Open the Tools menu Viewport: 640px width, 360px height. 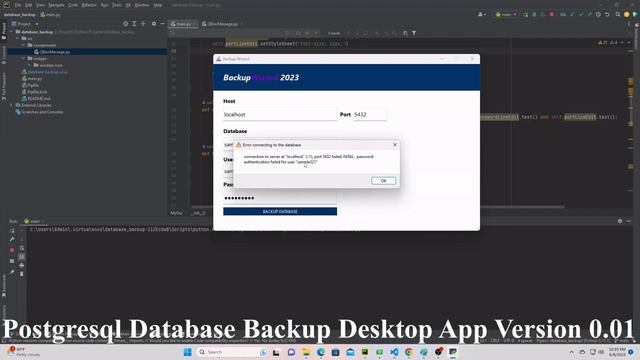(117, 5)
